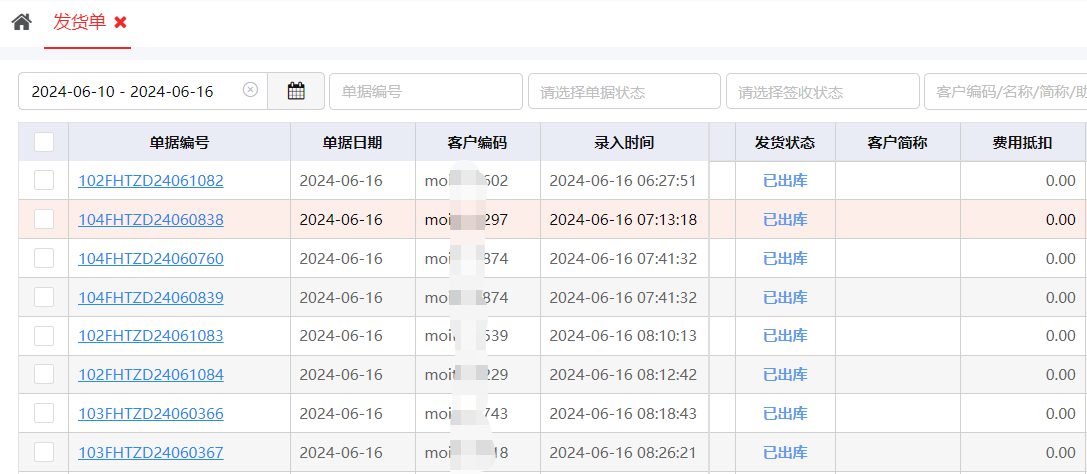Screen dimensions: 1087x474
Task: View order 102FHTZD24061084 details
Action: [x=151, y=375]
